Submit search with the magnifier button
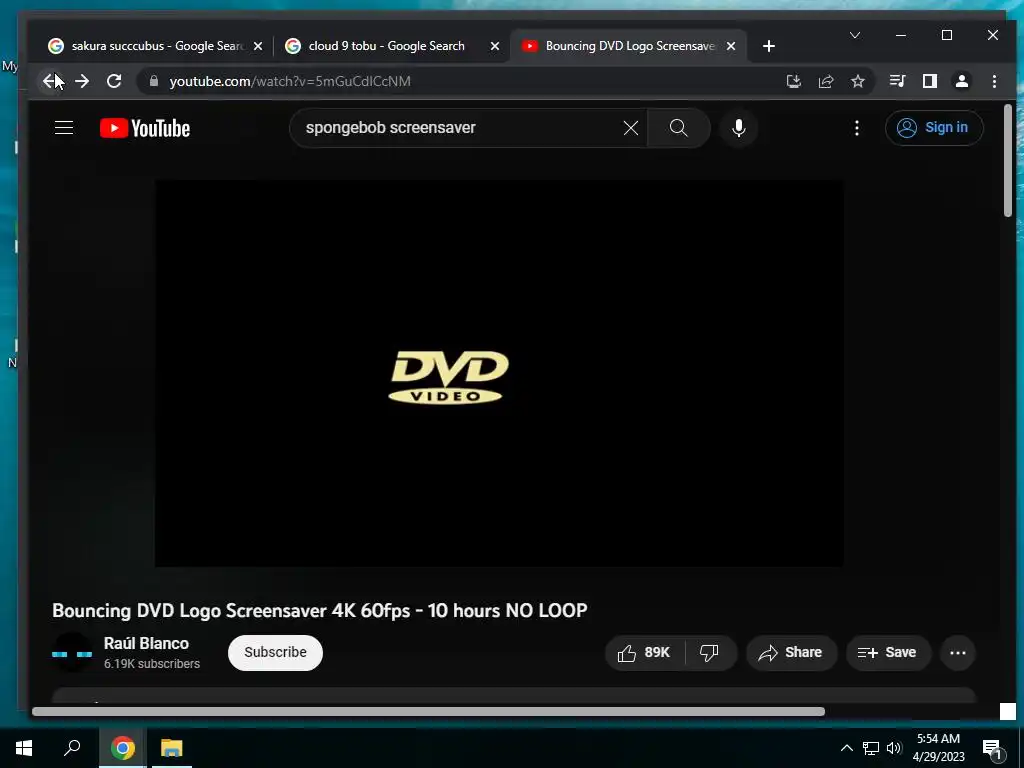 tap(679, 128)
